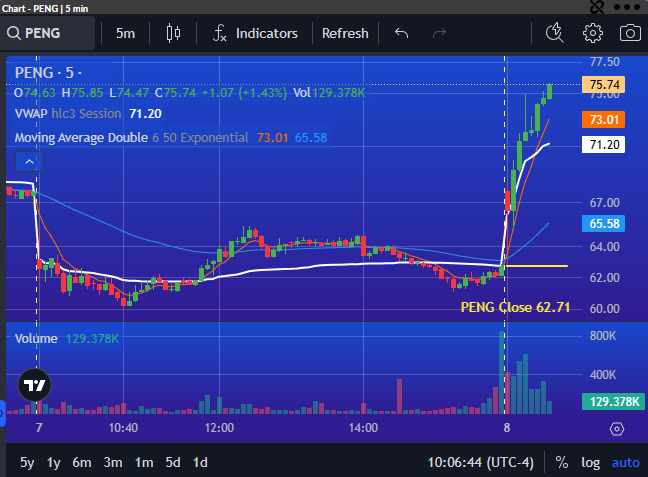Open the quick search lightning icon
This screenshot has width=648, height=477.
(555, 33)
